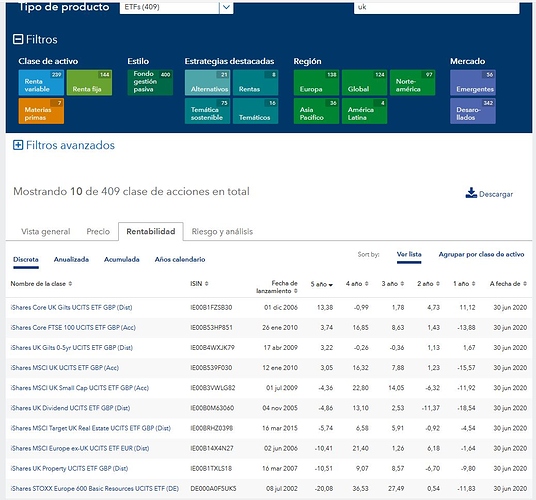Toggle the Europa region filter

pyautogui.click(x=316, y=83)
